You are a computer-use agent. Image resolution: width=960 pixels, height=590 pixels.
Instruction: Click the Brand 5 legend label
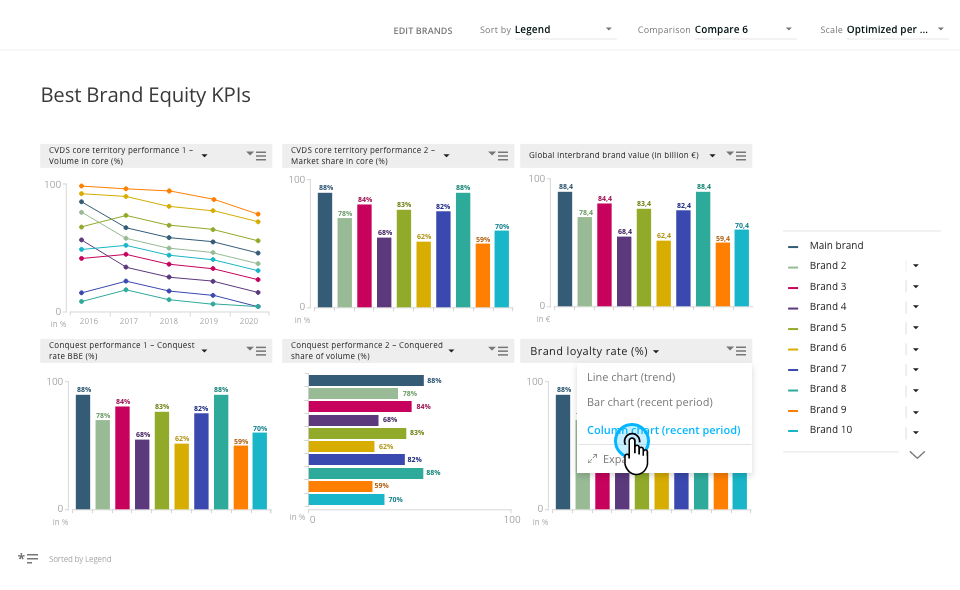pos(828,327)
